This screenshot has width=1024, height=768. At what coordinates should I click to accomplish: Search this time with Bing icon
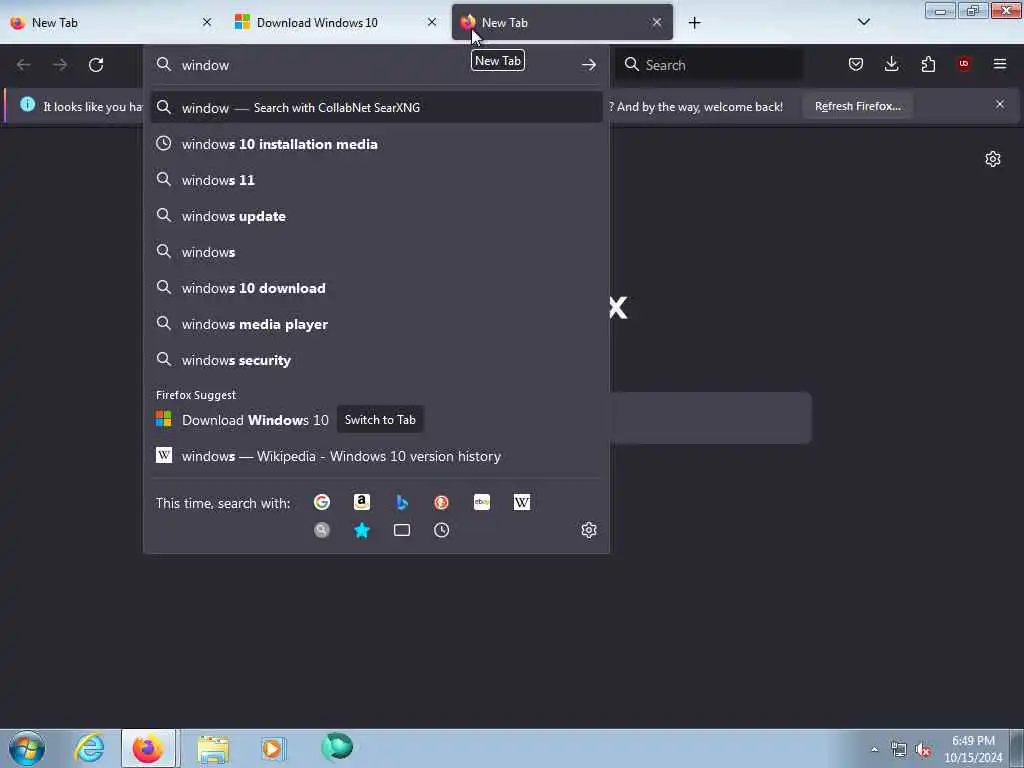pos(402,502)
